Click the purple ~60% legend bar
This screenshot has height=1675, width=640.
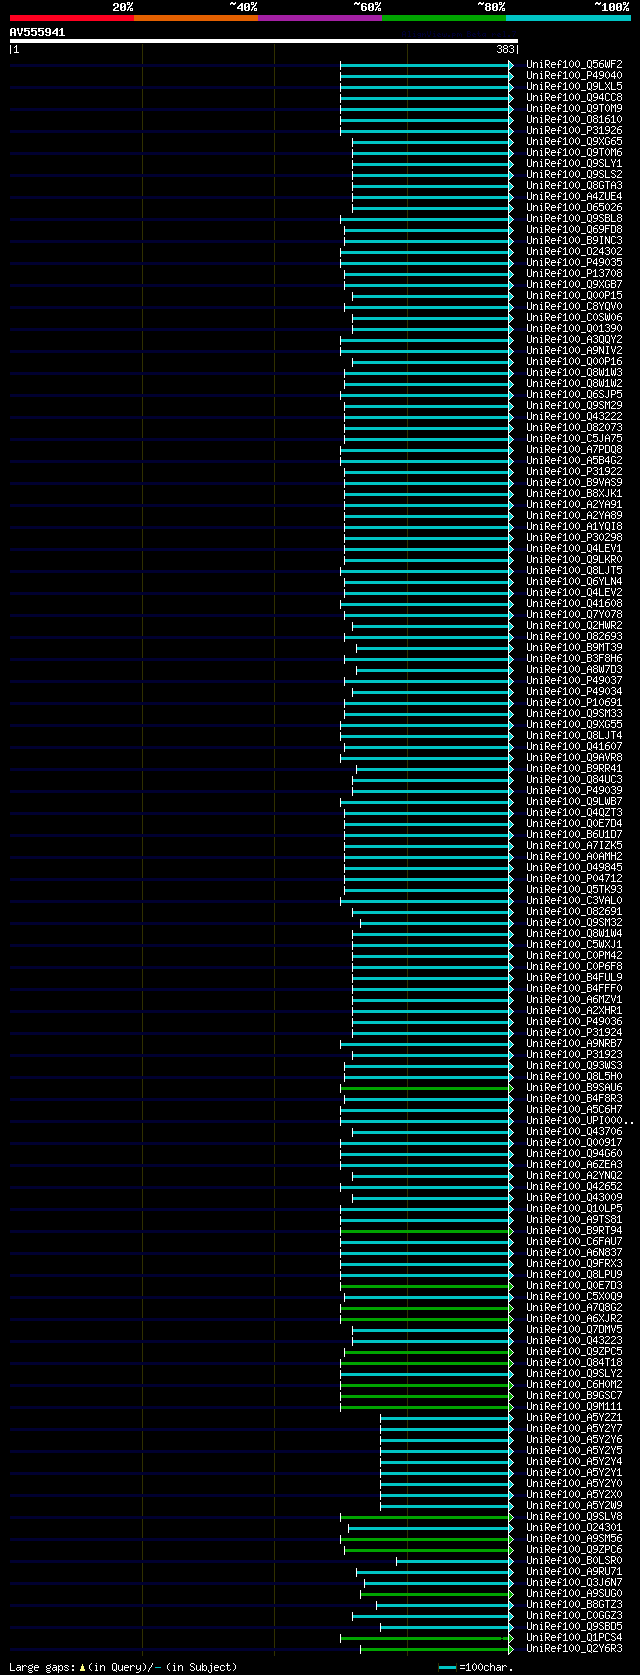319,18
